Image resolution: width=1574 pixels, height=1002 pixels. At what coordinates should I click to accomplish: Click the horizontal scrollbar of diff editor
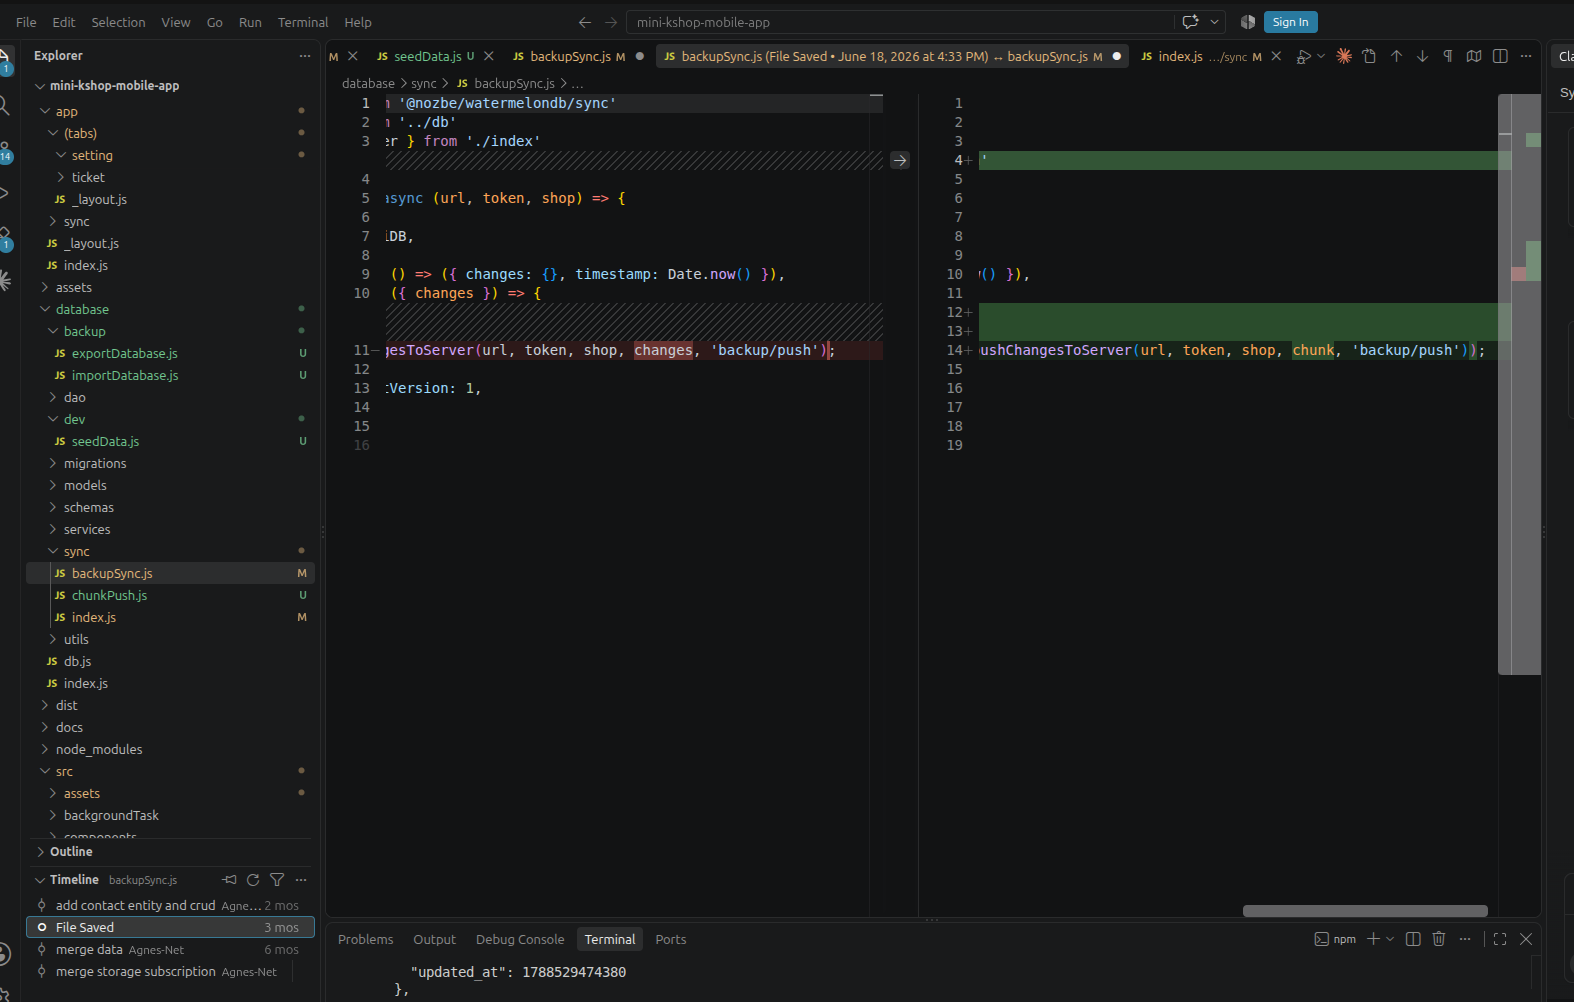(1364, 911)
